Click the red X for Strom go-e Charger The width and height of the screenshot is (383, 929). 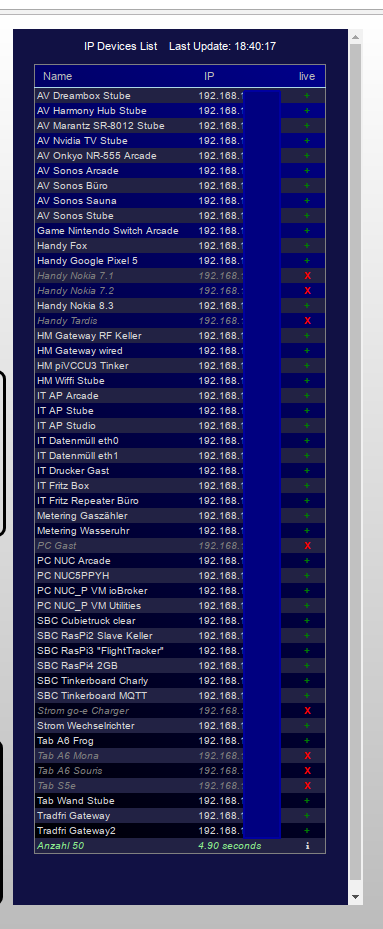(x=307, y=711)
